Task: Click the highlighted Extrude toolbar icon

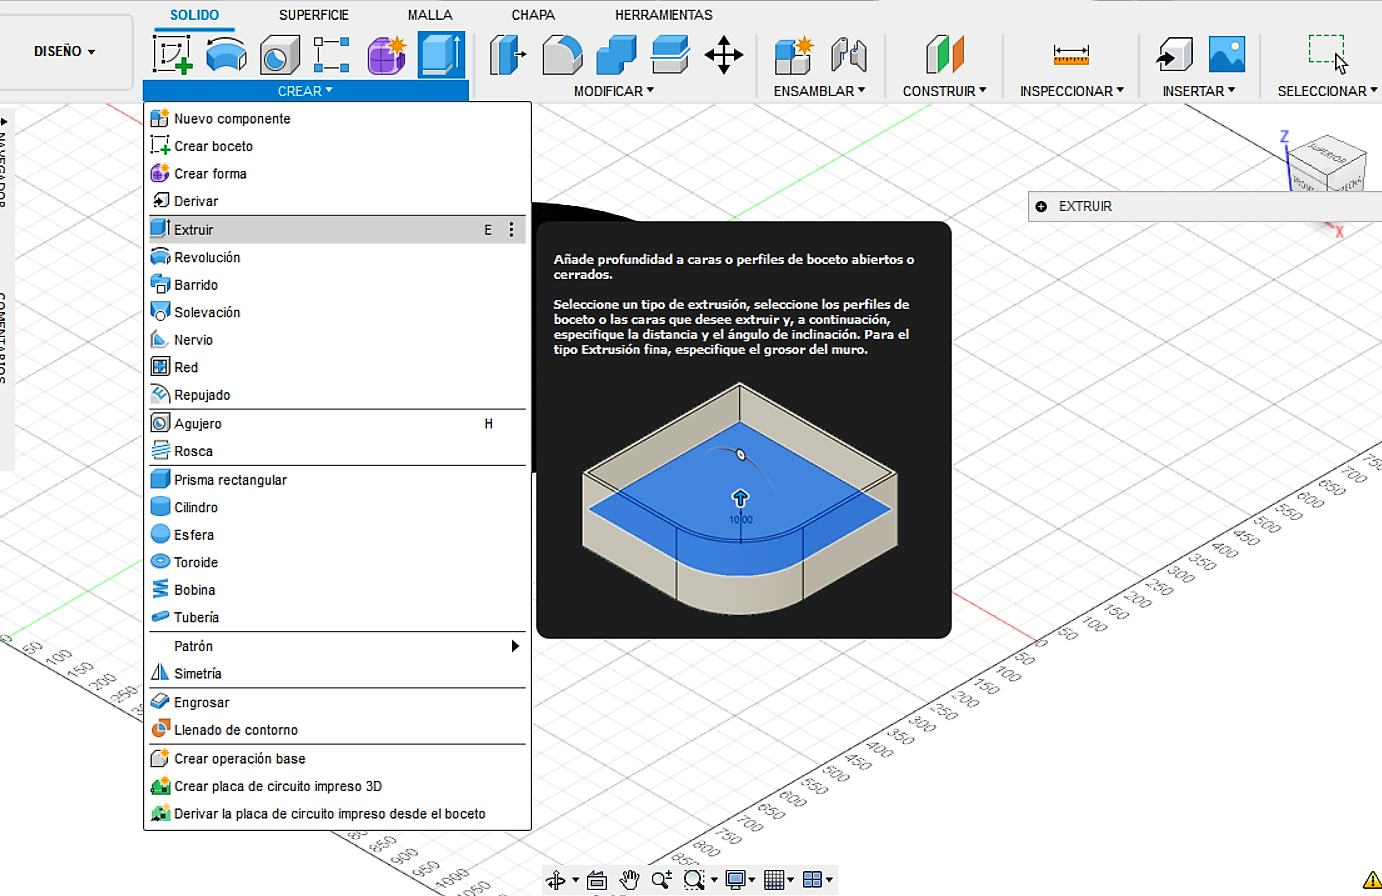Action: coord(441,54)
